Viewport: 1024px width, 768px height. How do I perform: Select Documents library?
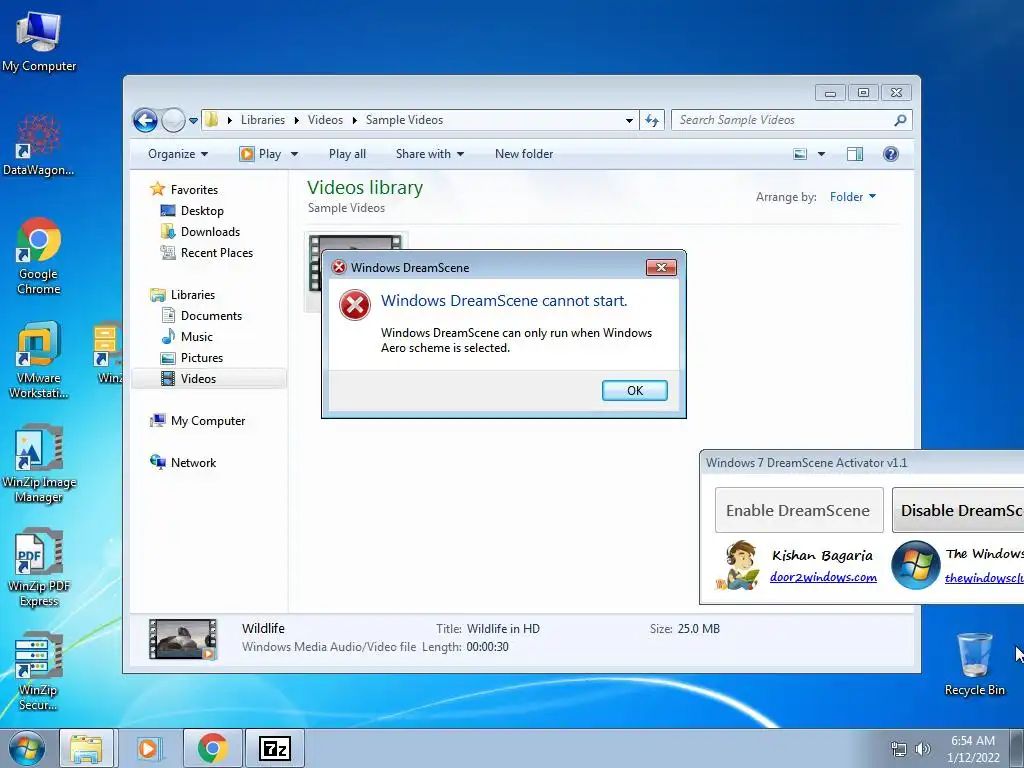click(211, 315)
